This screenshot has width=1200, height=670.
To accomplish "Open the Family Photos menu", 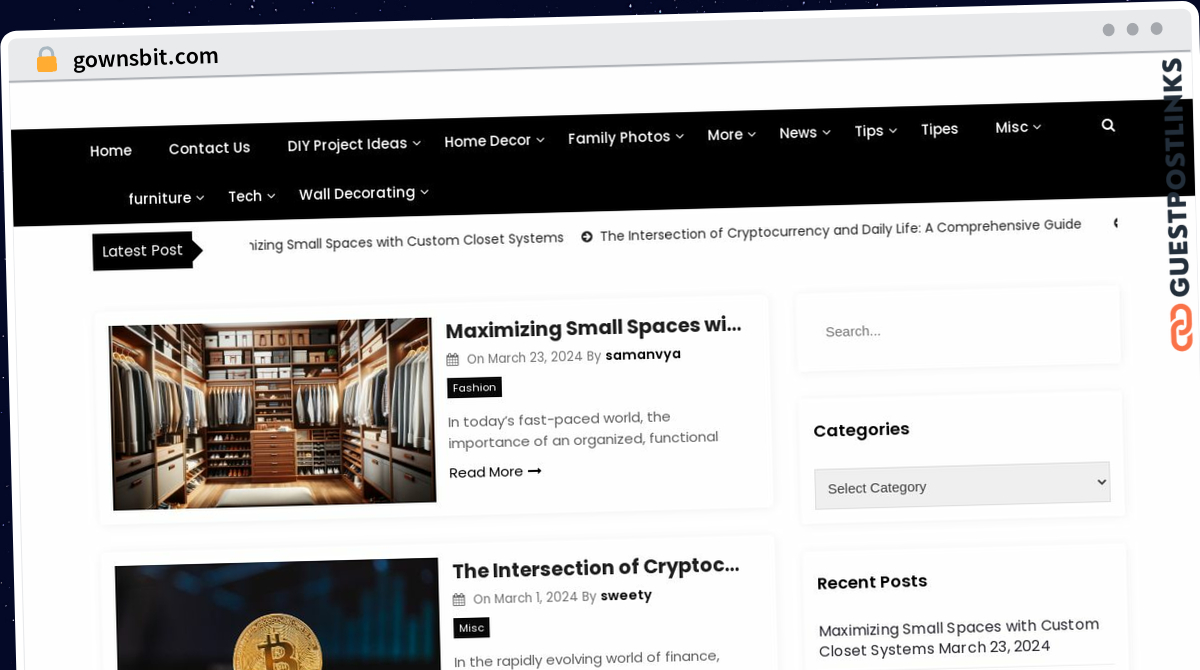I will point(619,137).
